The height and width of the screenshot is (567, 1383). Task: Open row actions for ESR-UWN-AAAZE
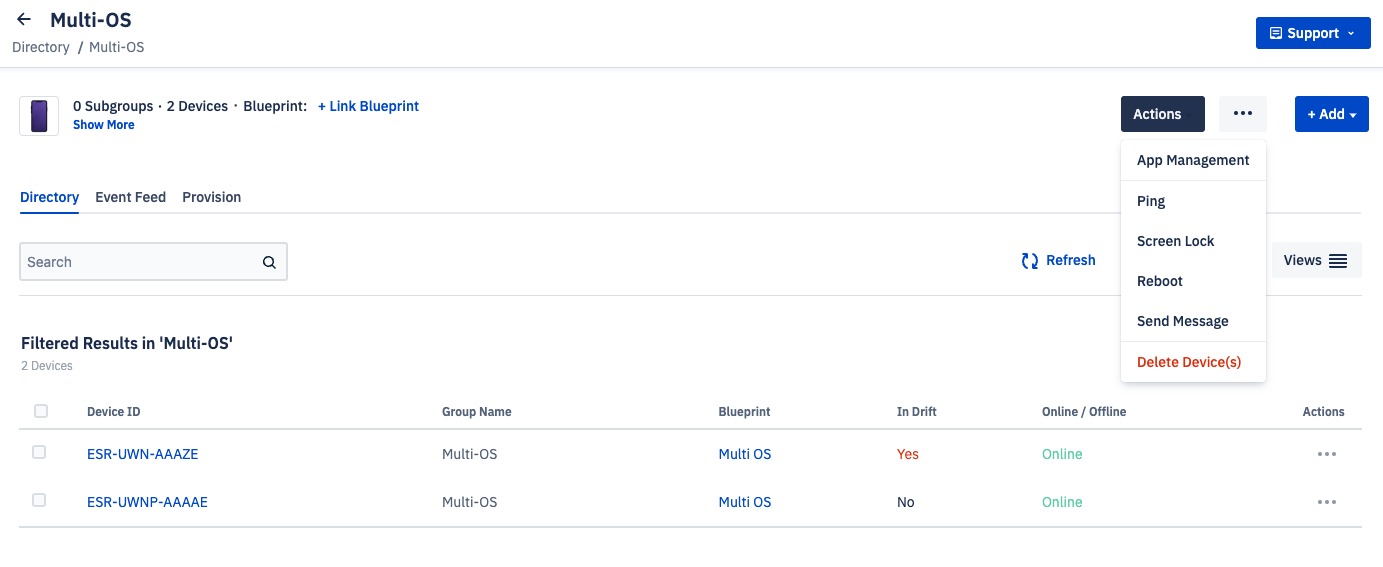coord(1327,454)
